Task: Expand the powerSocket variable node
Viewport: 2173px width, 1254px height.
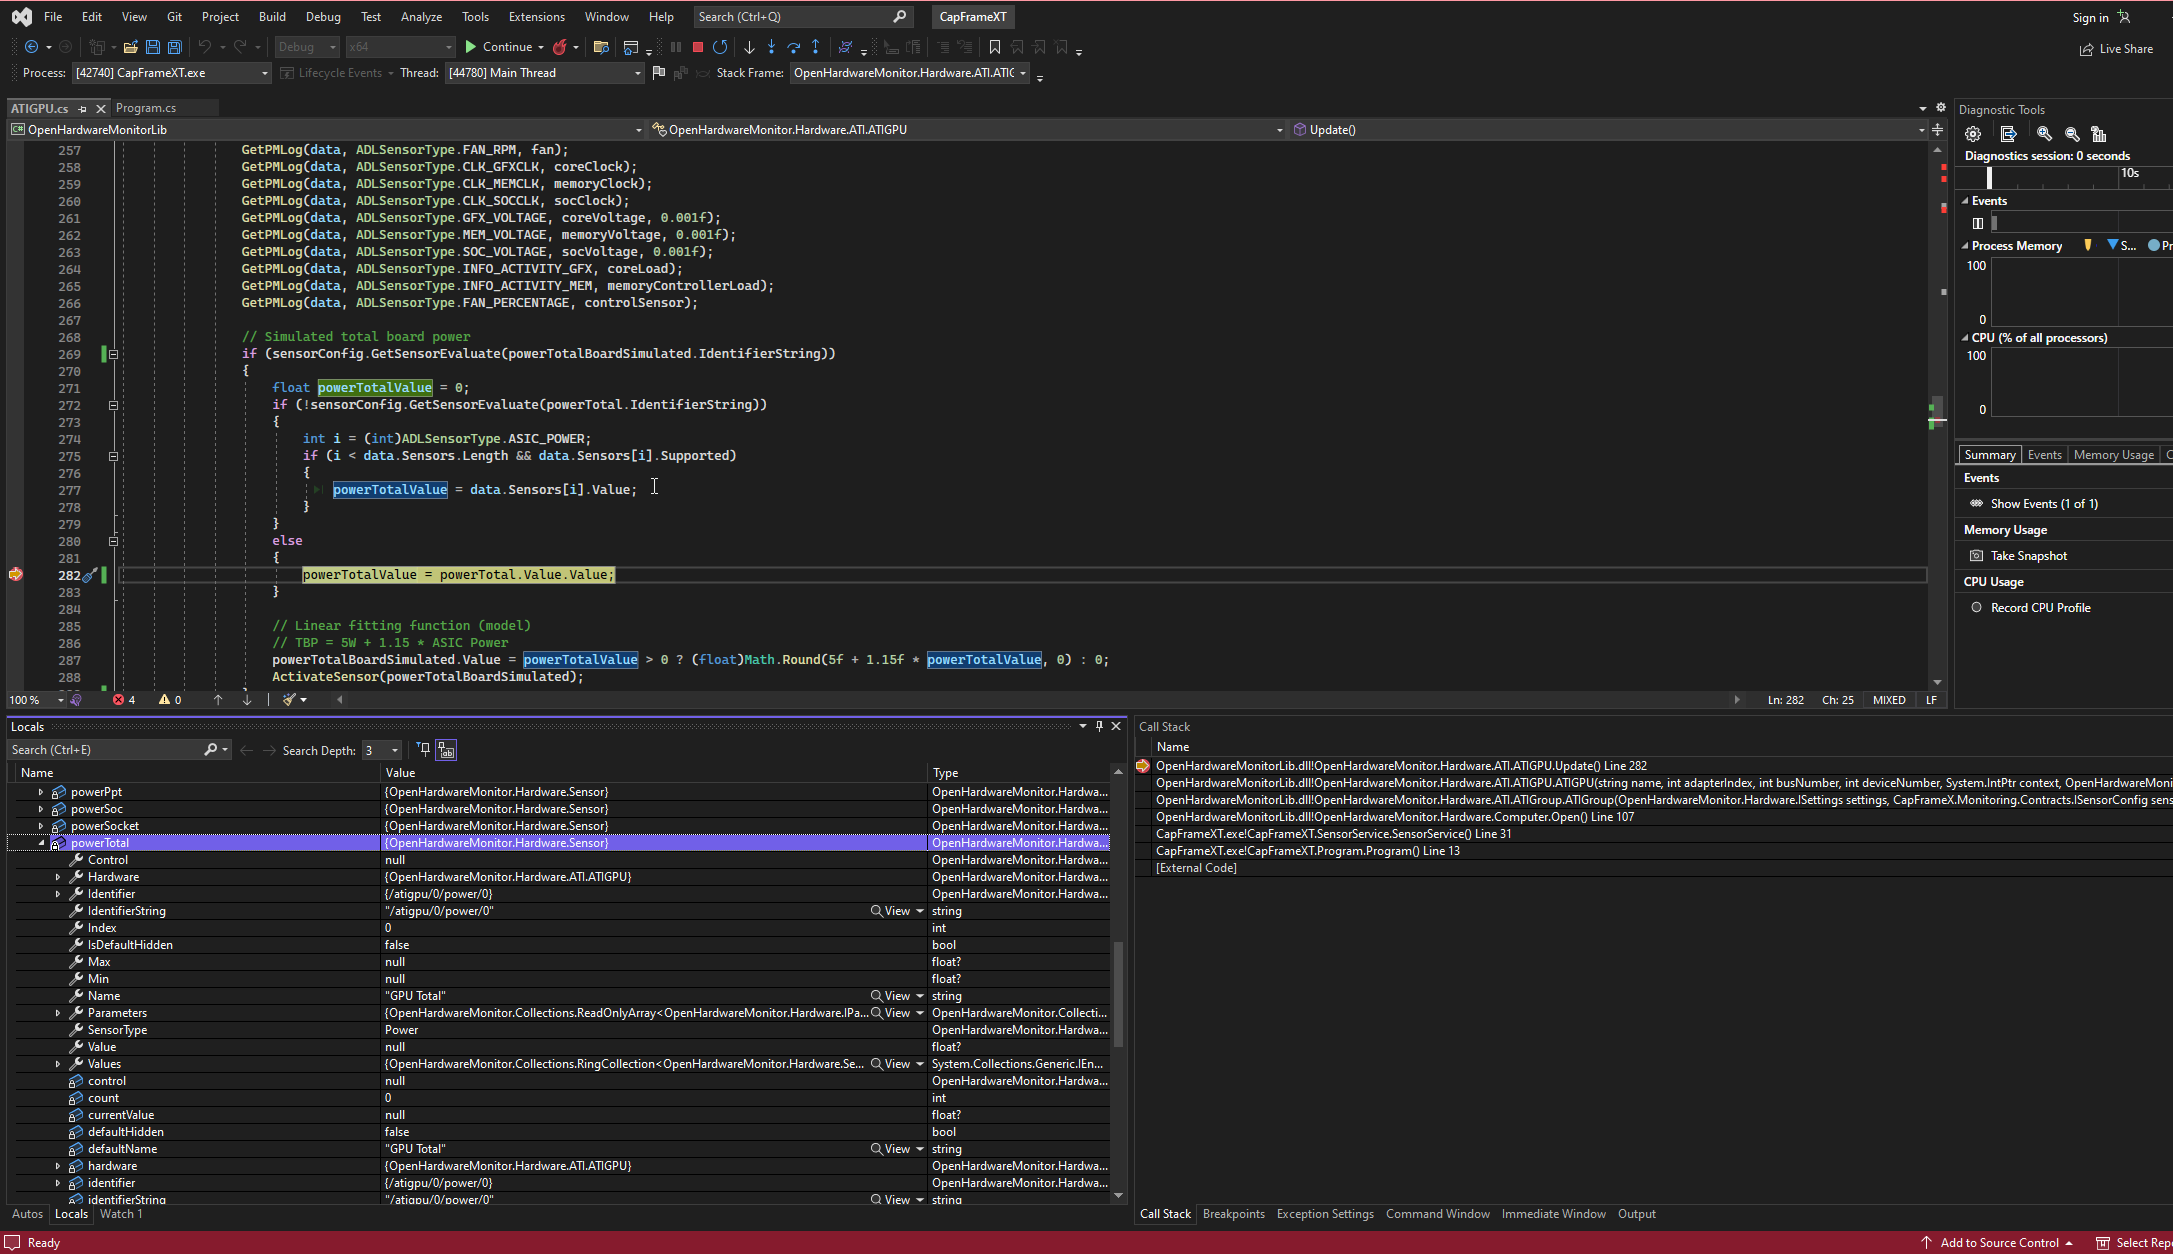Action: click(41, 826)
